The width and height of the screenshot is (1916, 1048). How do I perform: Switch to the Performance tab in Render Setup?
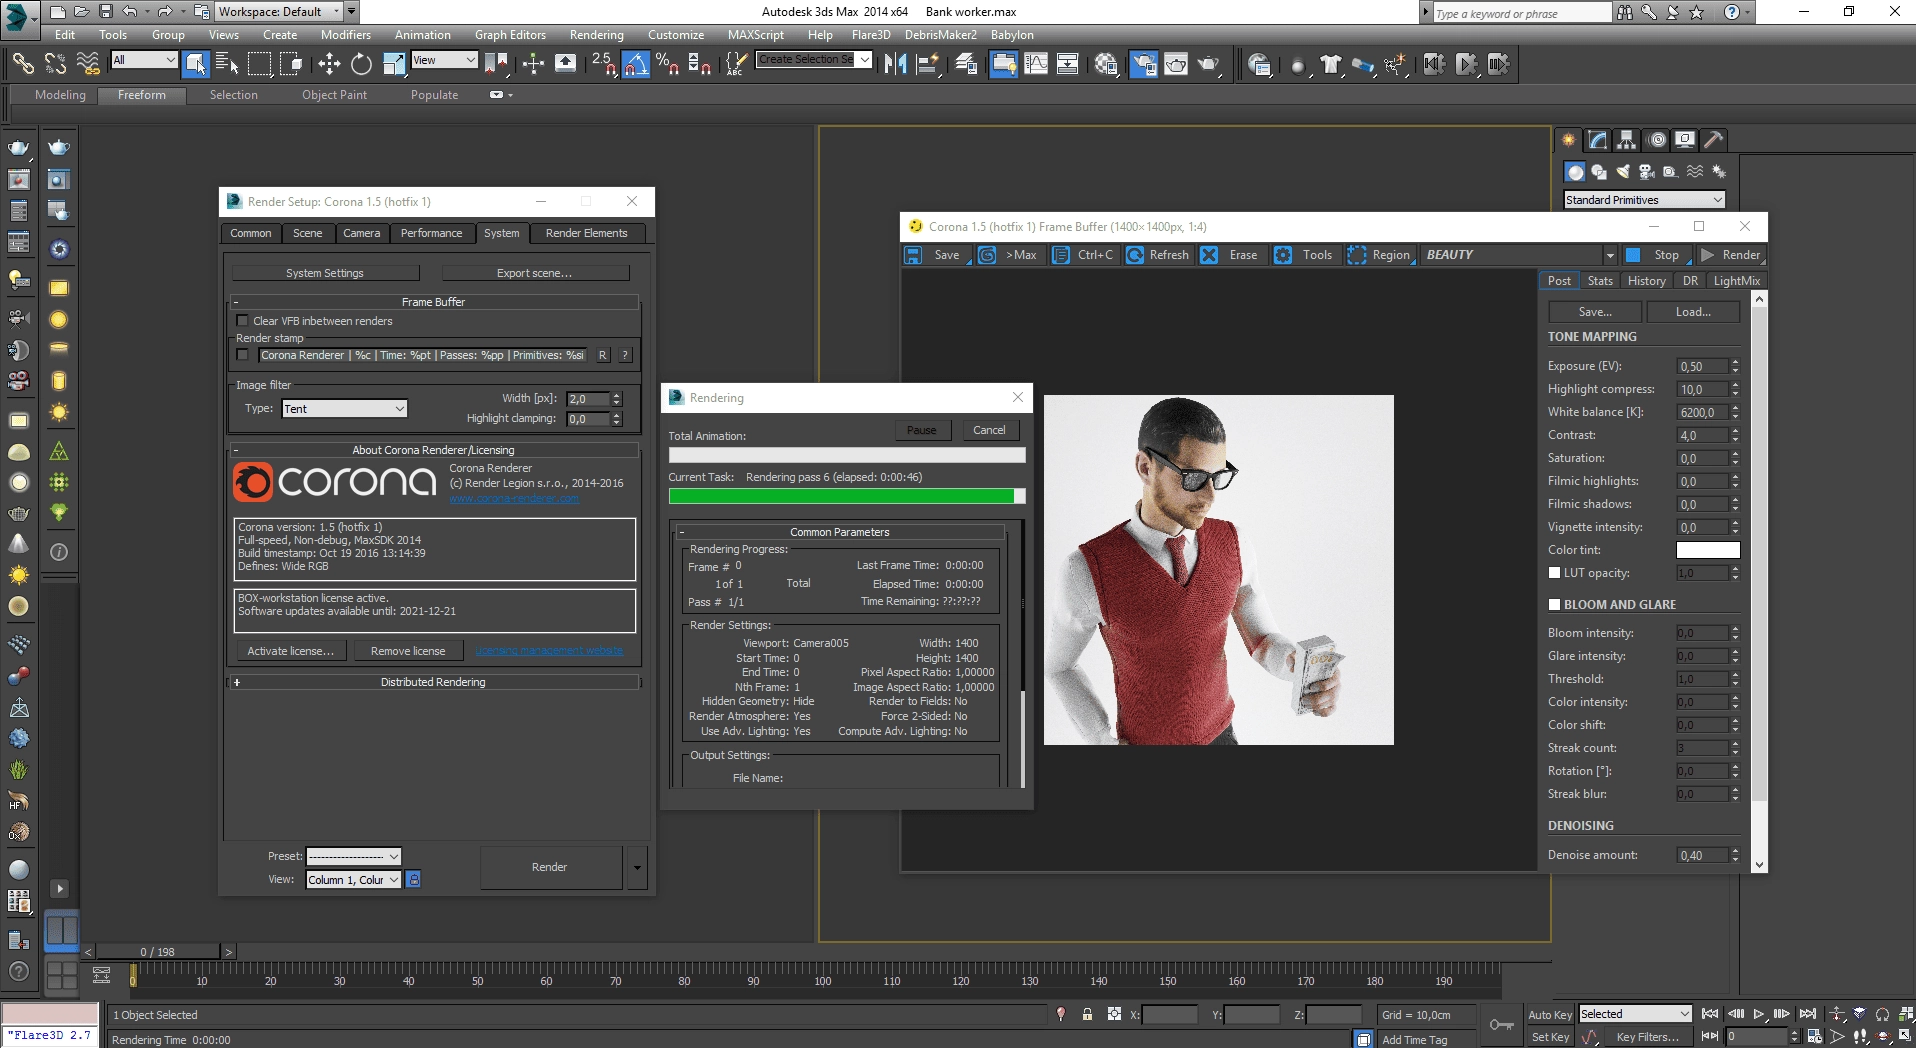pyautogui.click(x=431, y=233)
